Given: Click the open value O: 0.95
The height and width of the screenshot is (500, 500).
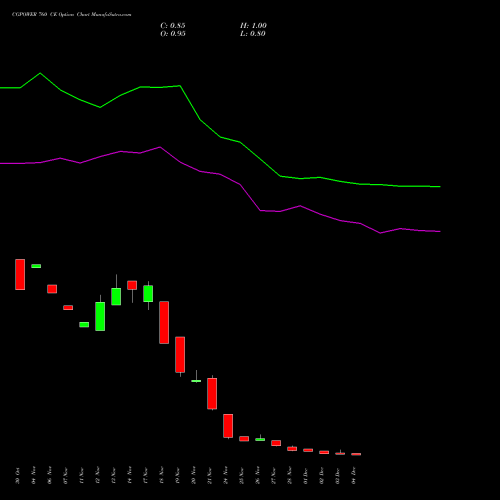Looking at the screenshot, I should (173, 34).
